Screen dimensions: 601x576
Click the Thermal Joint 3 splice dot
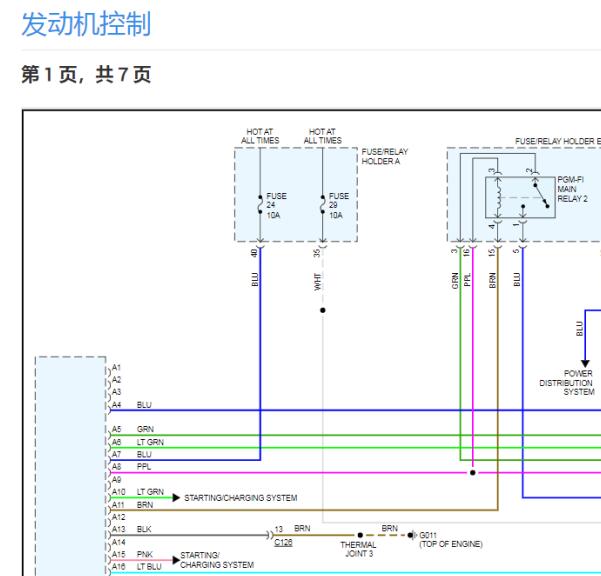(360, 535)
